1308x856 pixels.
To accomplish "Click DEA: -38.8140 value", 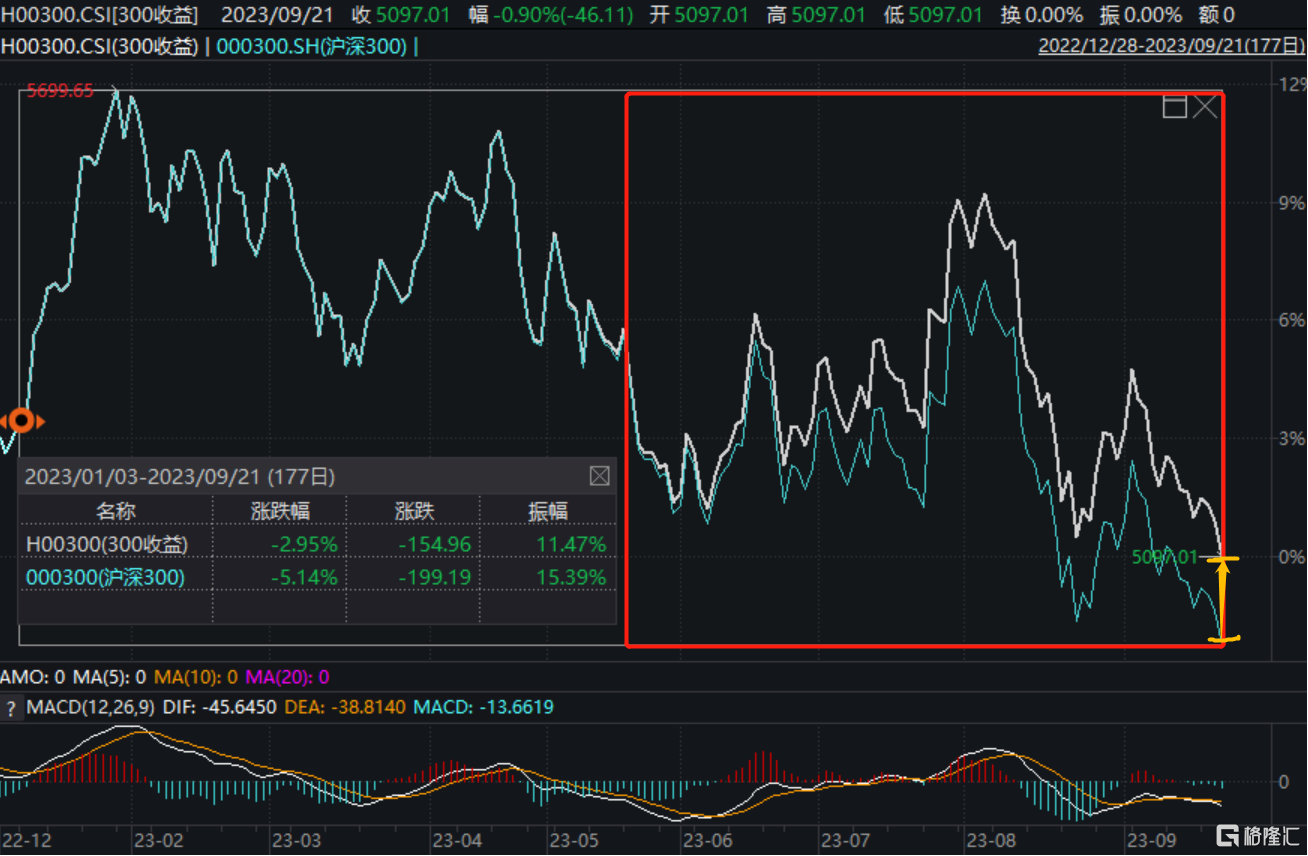I will (x=346, y=708).
